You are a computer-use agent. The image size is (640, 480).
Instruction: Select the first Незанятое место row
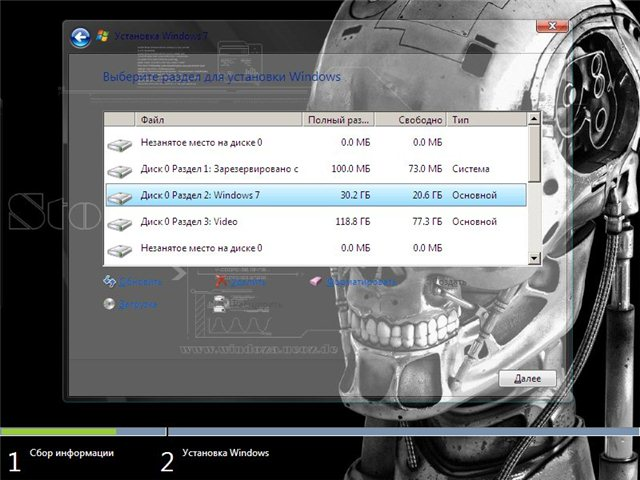300,143
